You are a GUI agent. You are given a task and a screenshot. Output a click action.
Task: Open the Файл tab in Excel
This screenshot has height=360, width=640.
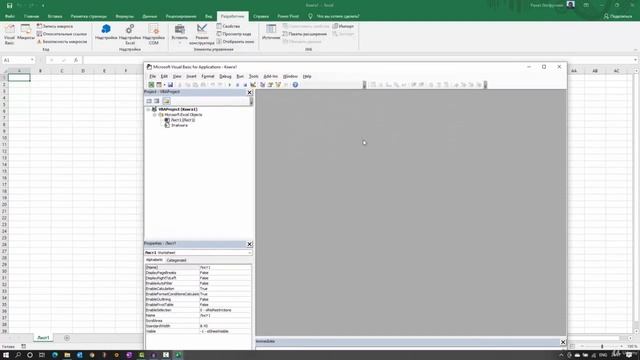pyautogui.click(x=10, y=16)
